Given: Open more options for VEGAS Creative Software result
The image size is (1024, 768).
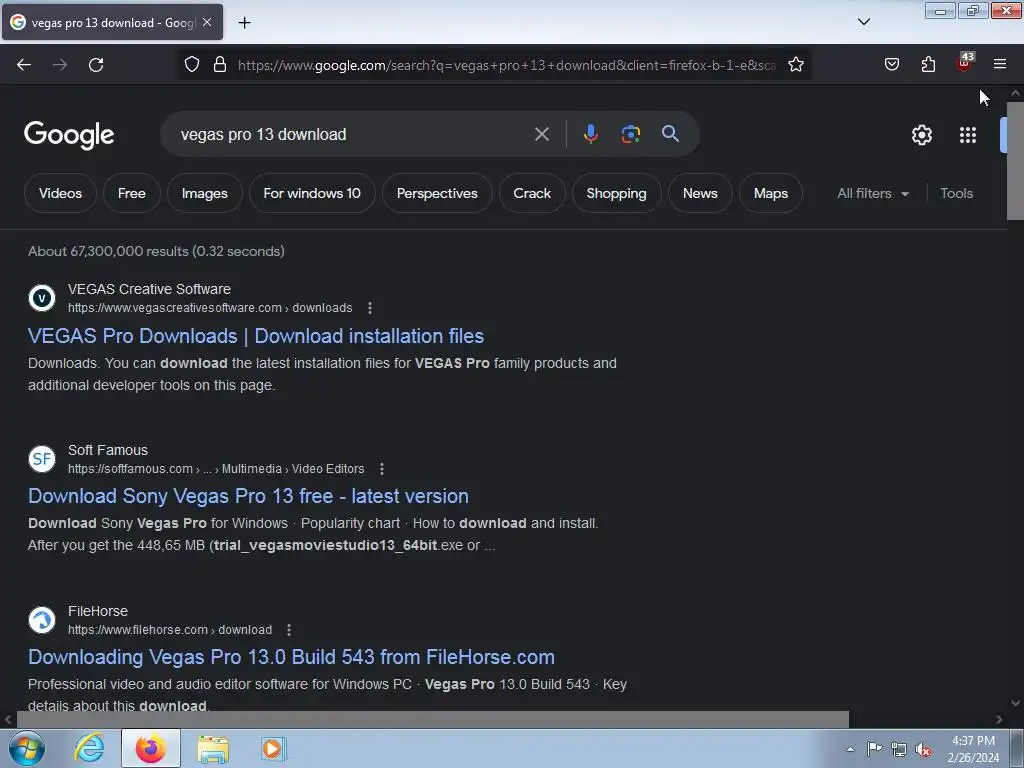Looking at the screenshot, I should click(370, 308).
